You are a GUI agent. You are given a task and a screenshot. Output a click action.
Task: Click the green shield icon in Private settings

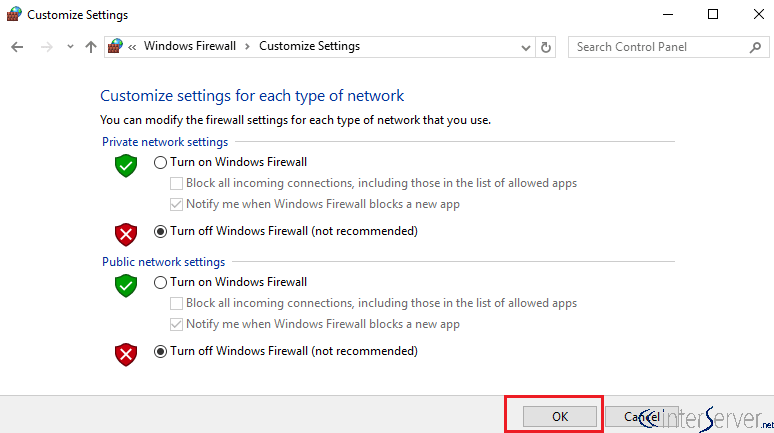coord(126,165)
